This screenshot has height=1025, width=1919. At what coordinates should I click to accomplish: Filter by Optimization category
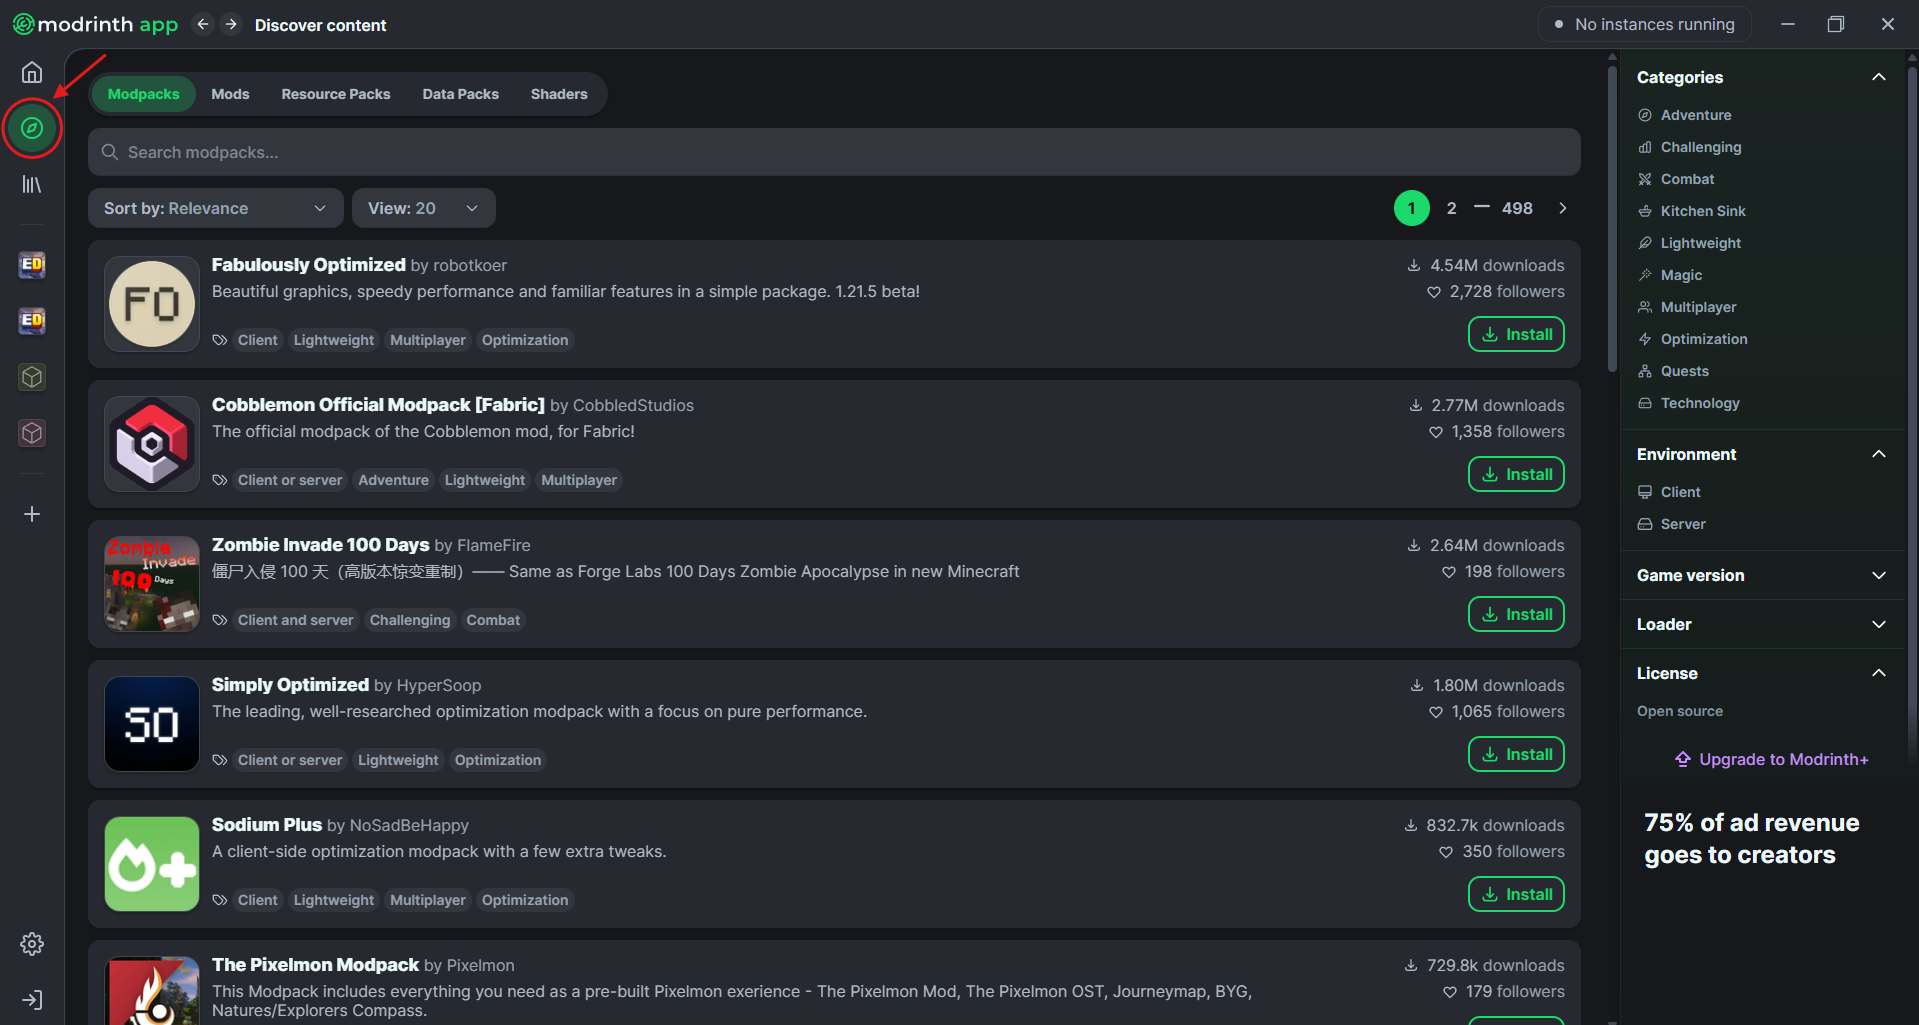click(1693, 339)
